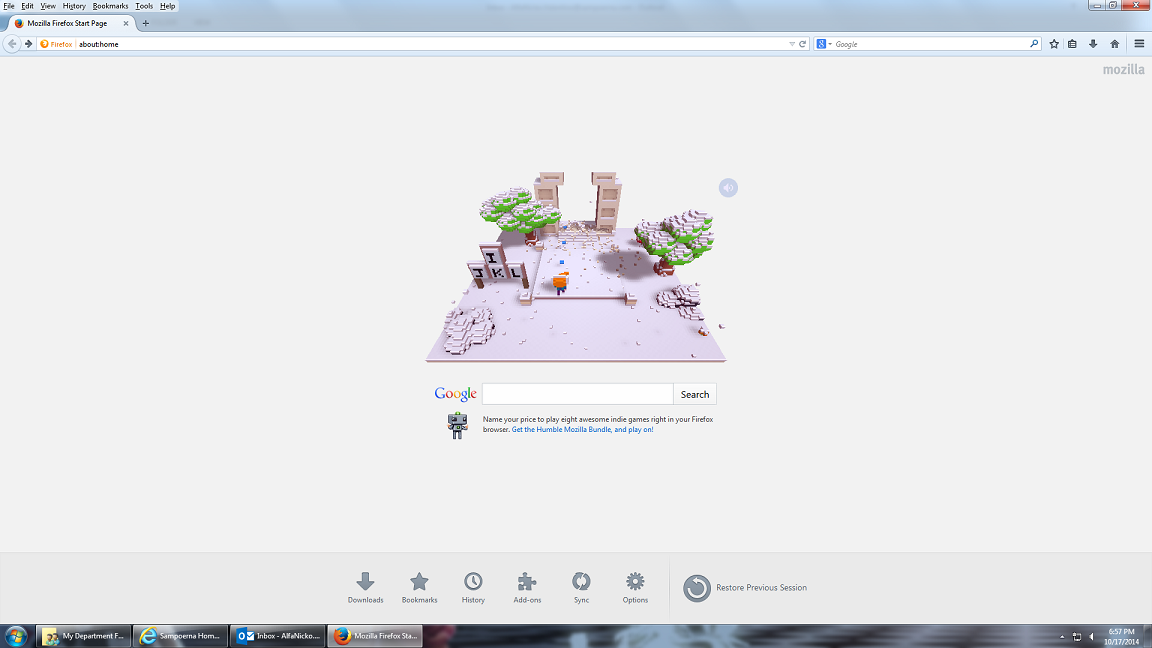The height and width of the screenshot is (648, 1152).
Task: Click the toolbar search magnifier icon
Action: 1034,44
